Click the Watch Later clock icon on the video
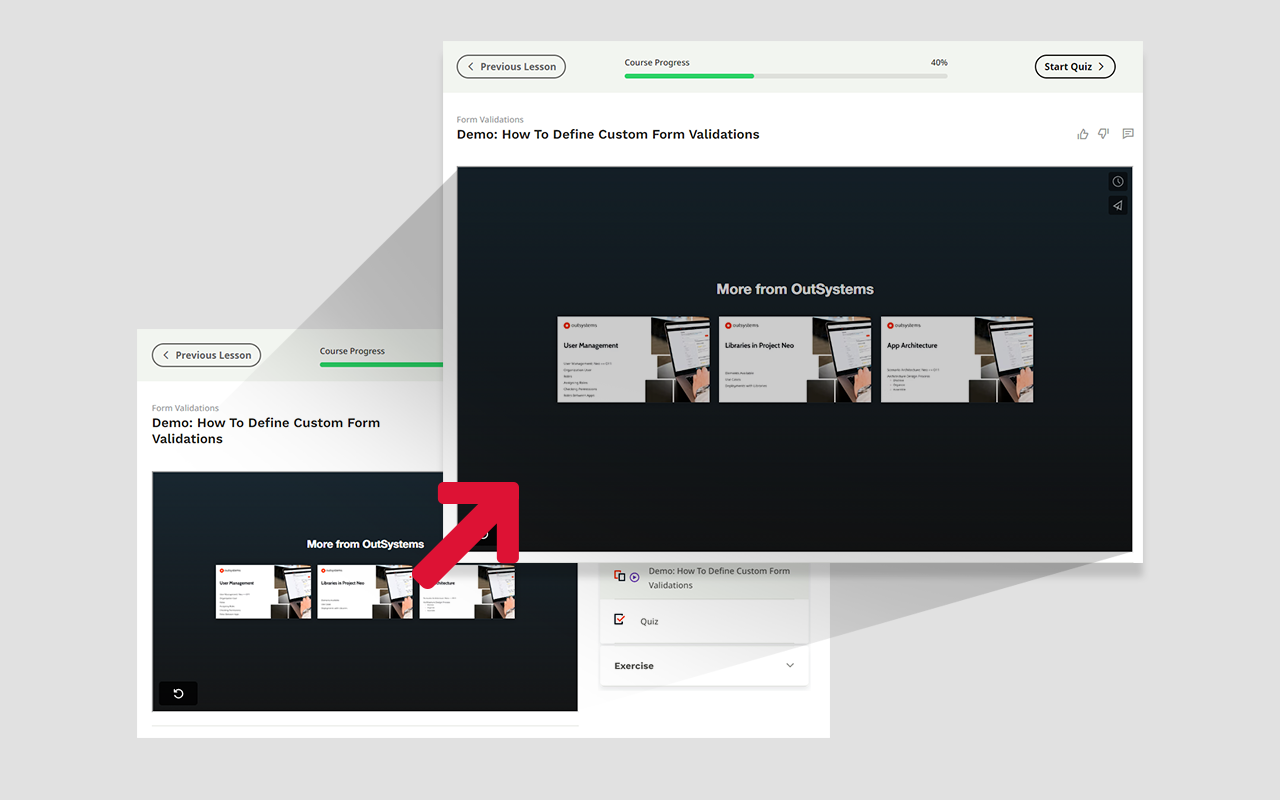Image resolution: width=1280 pixels, height=800 pixels. coord(1117,181)
